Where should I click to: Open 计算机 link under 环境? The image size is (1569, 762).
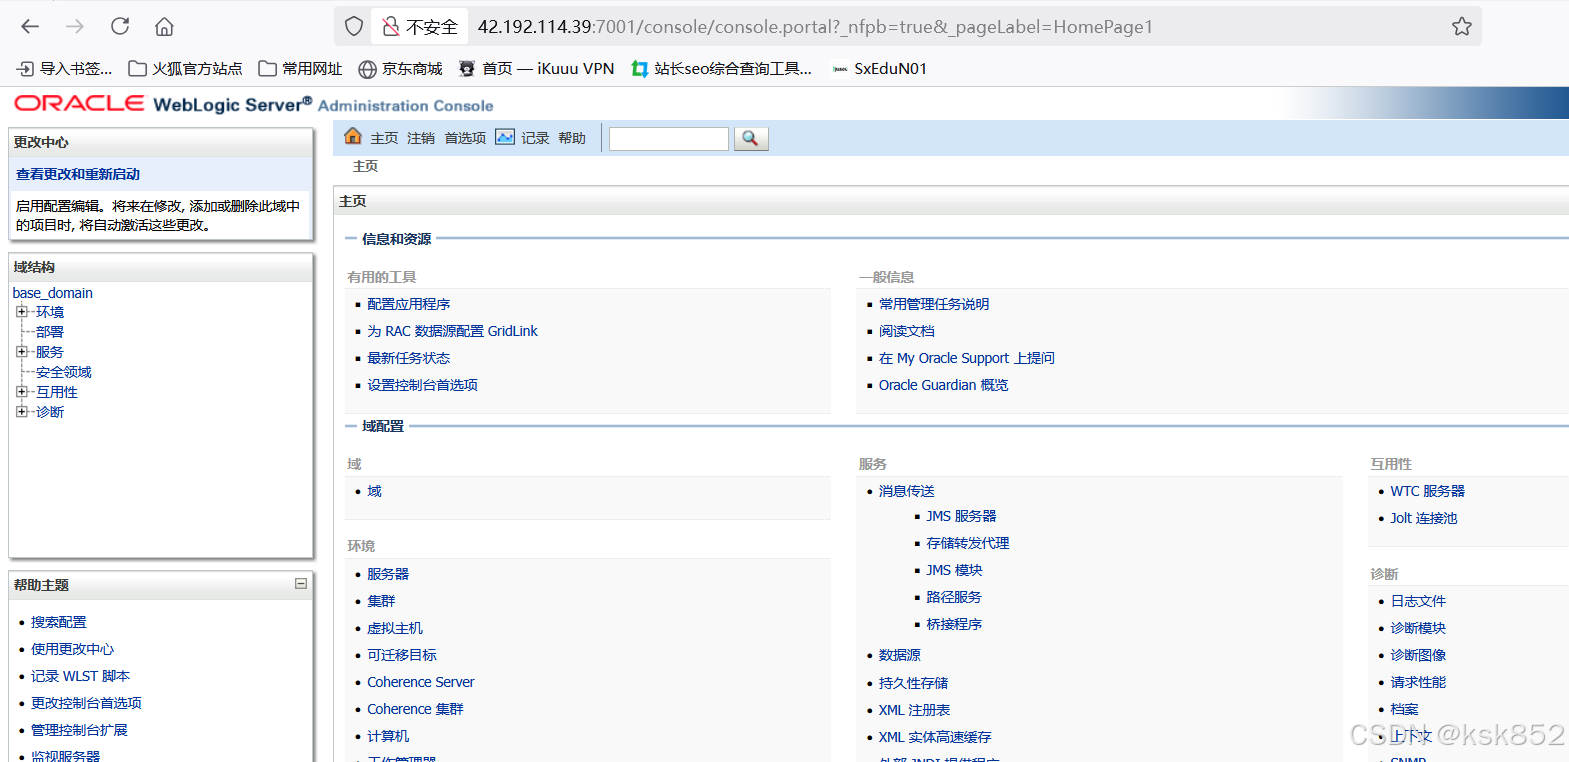tap(388, 736)
